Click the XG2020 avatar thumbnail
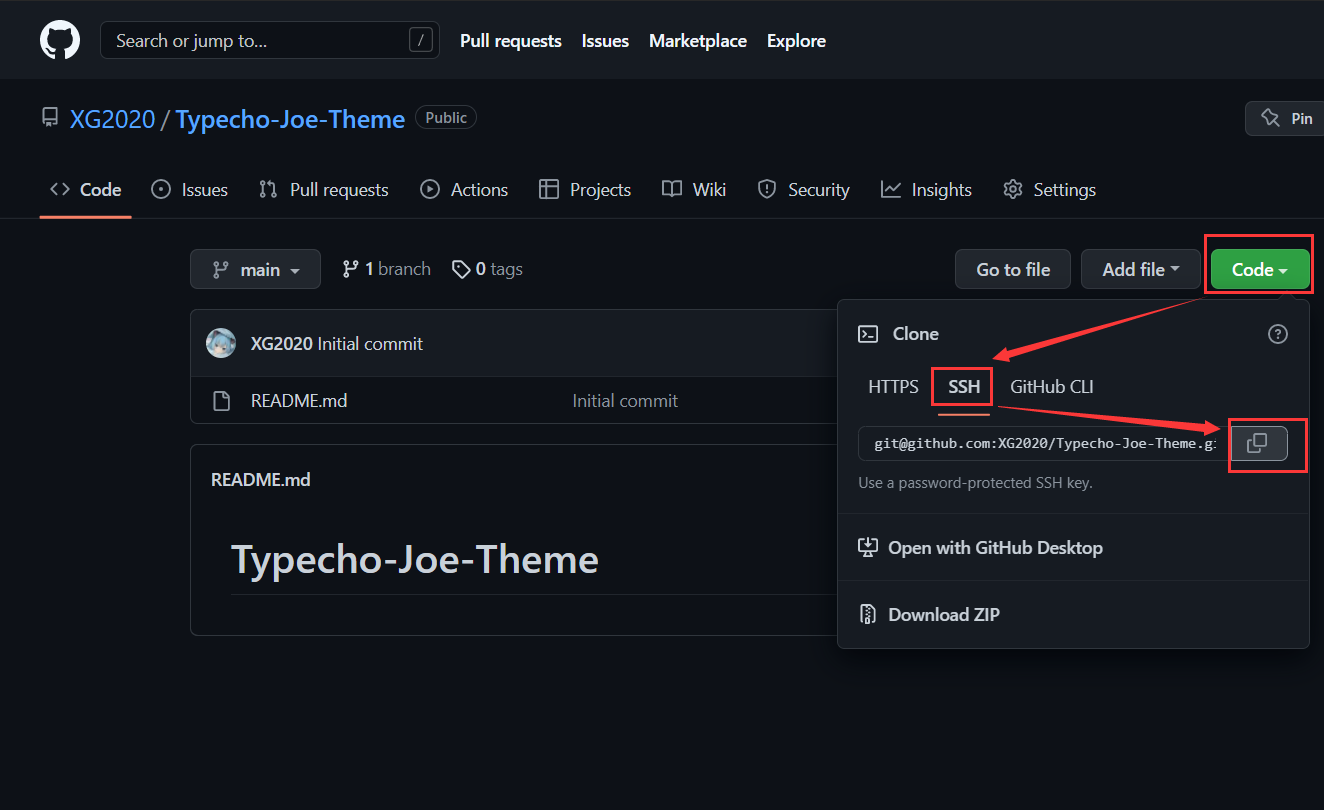This screenshot has height=810, width=1324. (x=221, y=343)
